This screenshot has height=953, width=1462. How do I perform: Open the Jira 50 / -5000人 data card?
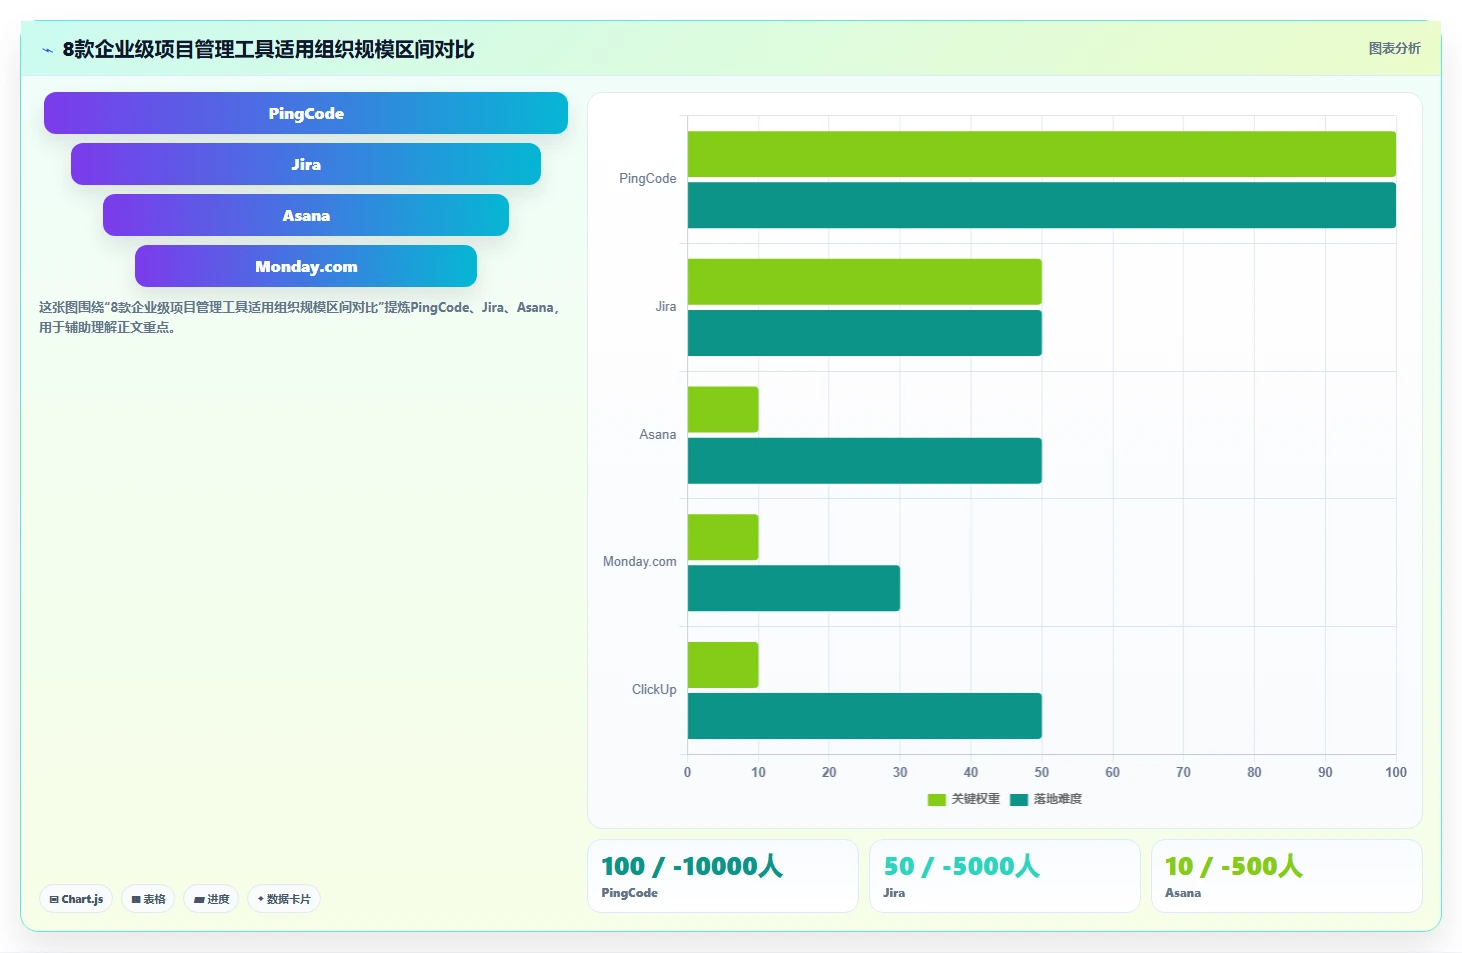click(1005, 876)
